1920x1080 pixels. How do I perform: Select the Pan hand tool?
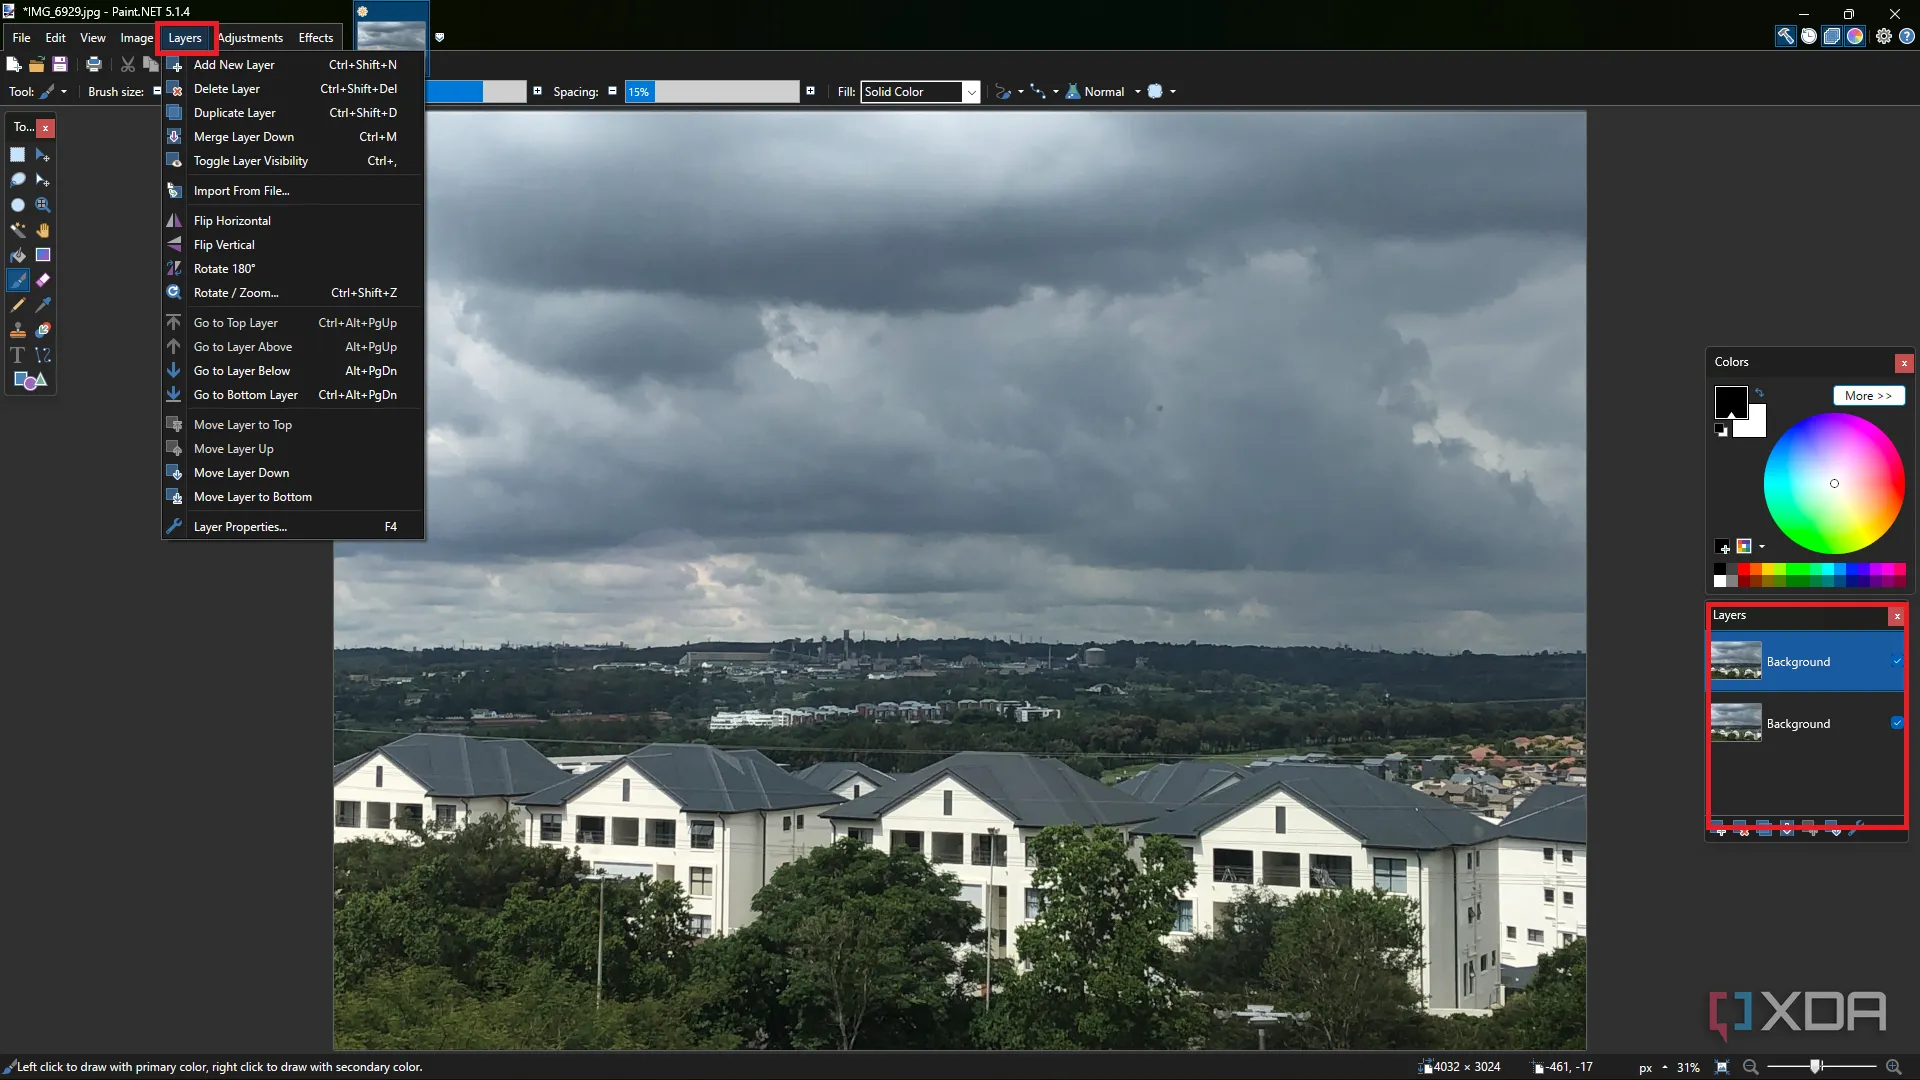43,230
